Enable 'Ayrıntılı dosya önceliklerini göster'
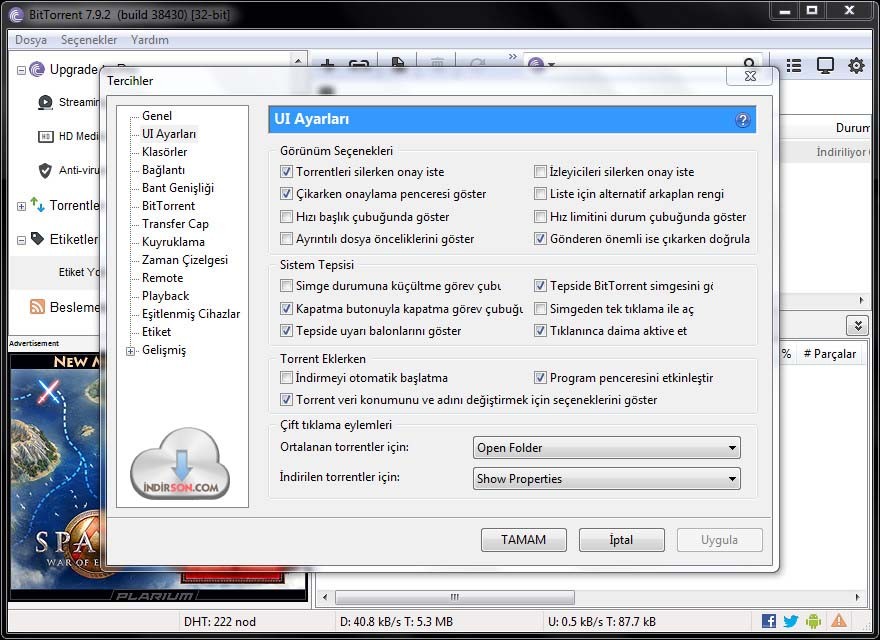 (286, 239)
